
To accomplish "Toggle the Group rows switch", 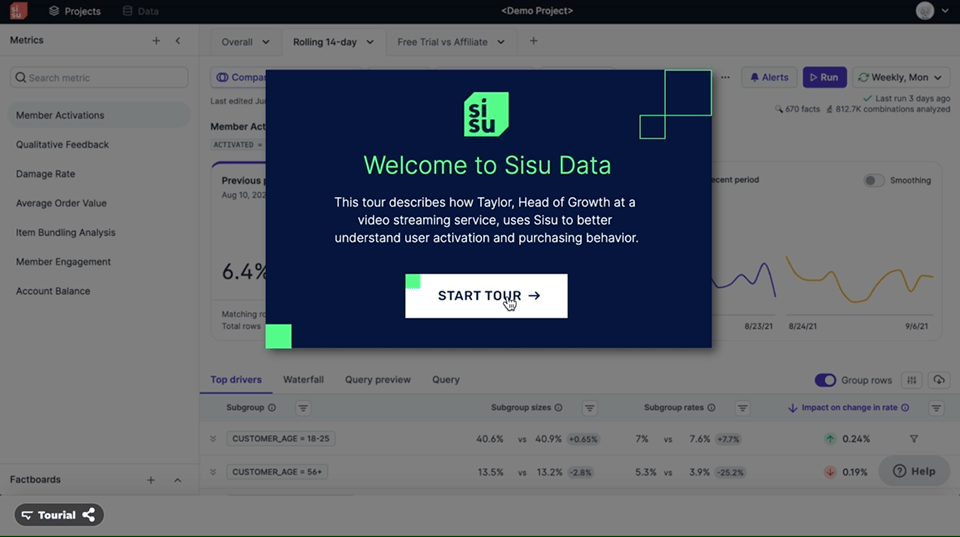I will pos(825,380).
